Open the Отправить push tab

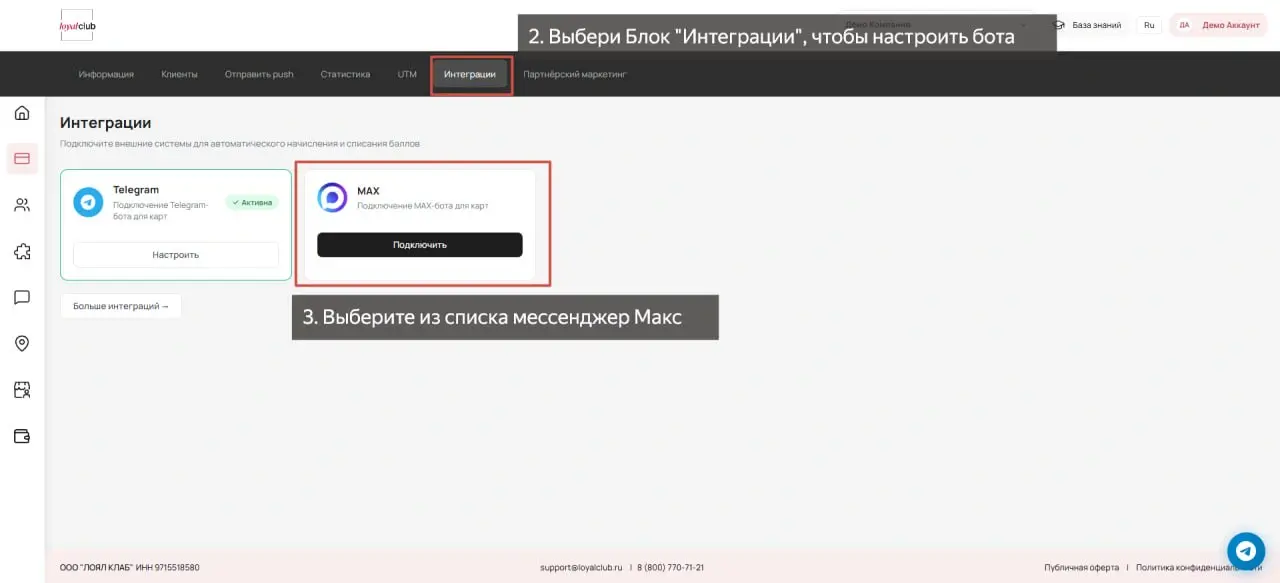pyautogui.click(x=259, y=74)
